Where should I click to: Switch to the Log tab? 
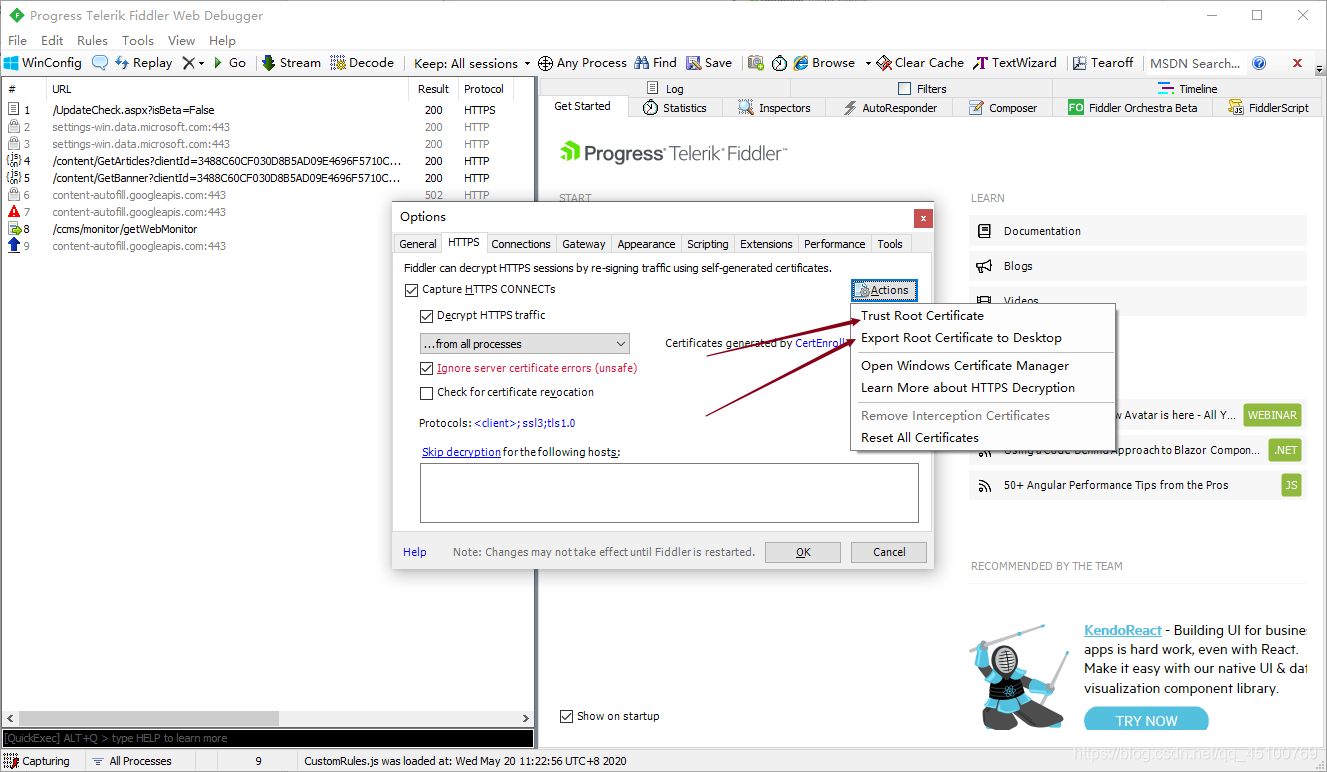click(666, 89)
